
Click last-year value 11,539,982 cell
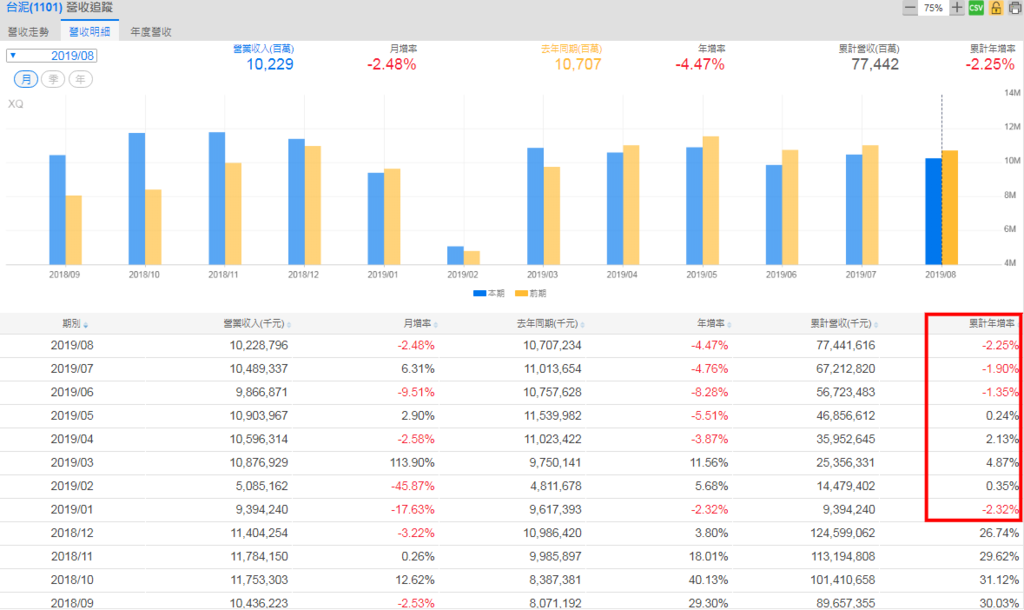552,415
